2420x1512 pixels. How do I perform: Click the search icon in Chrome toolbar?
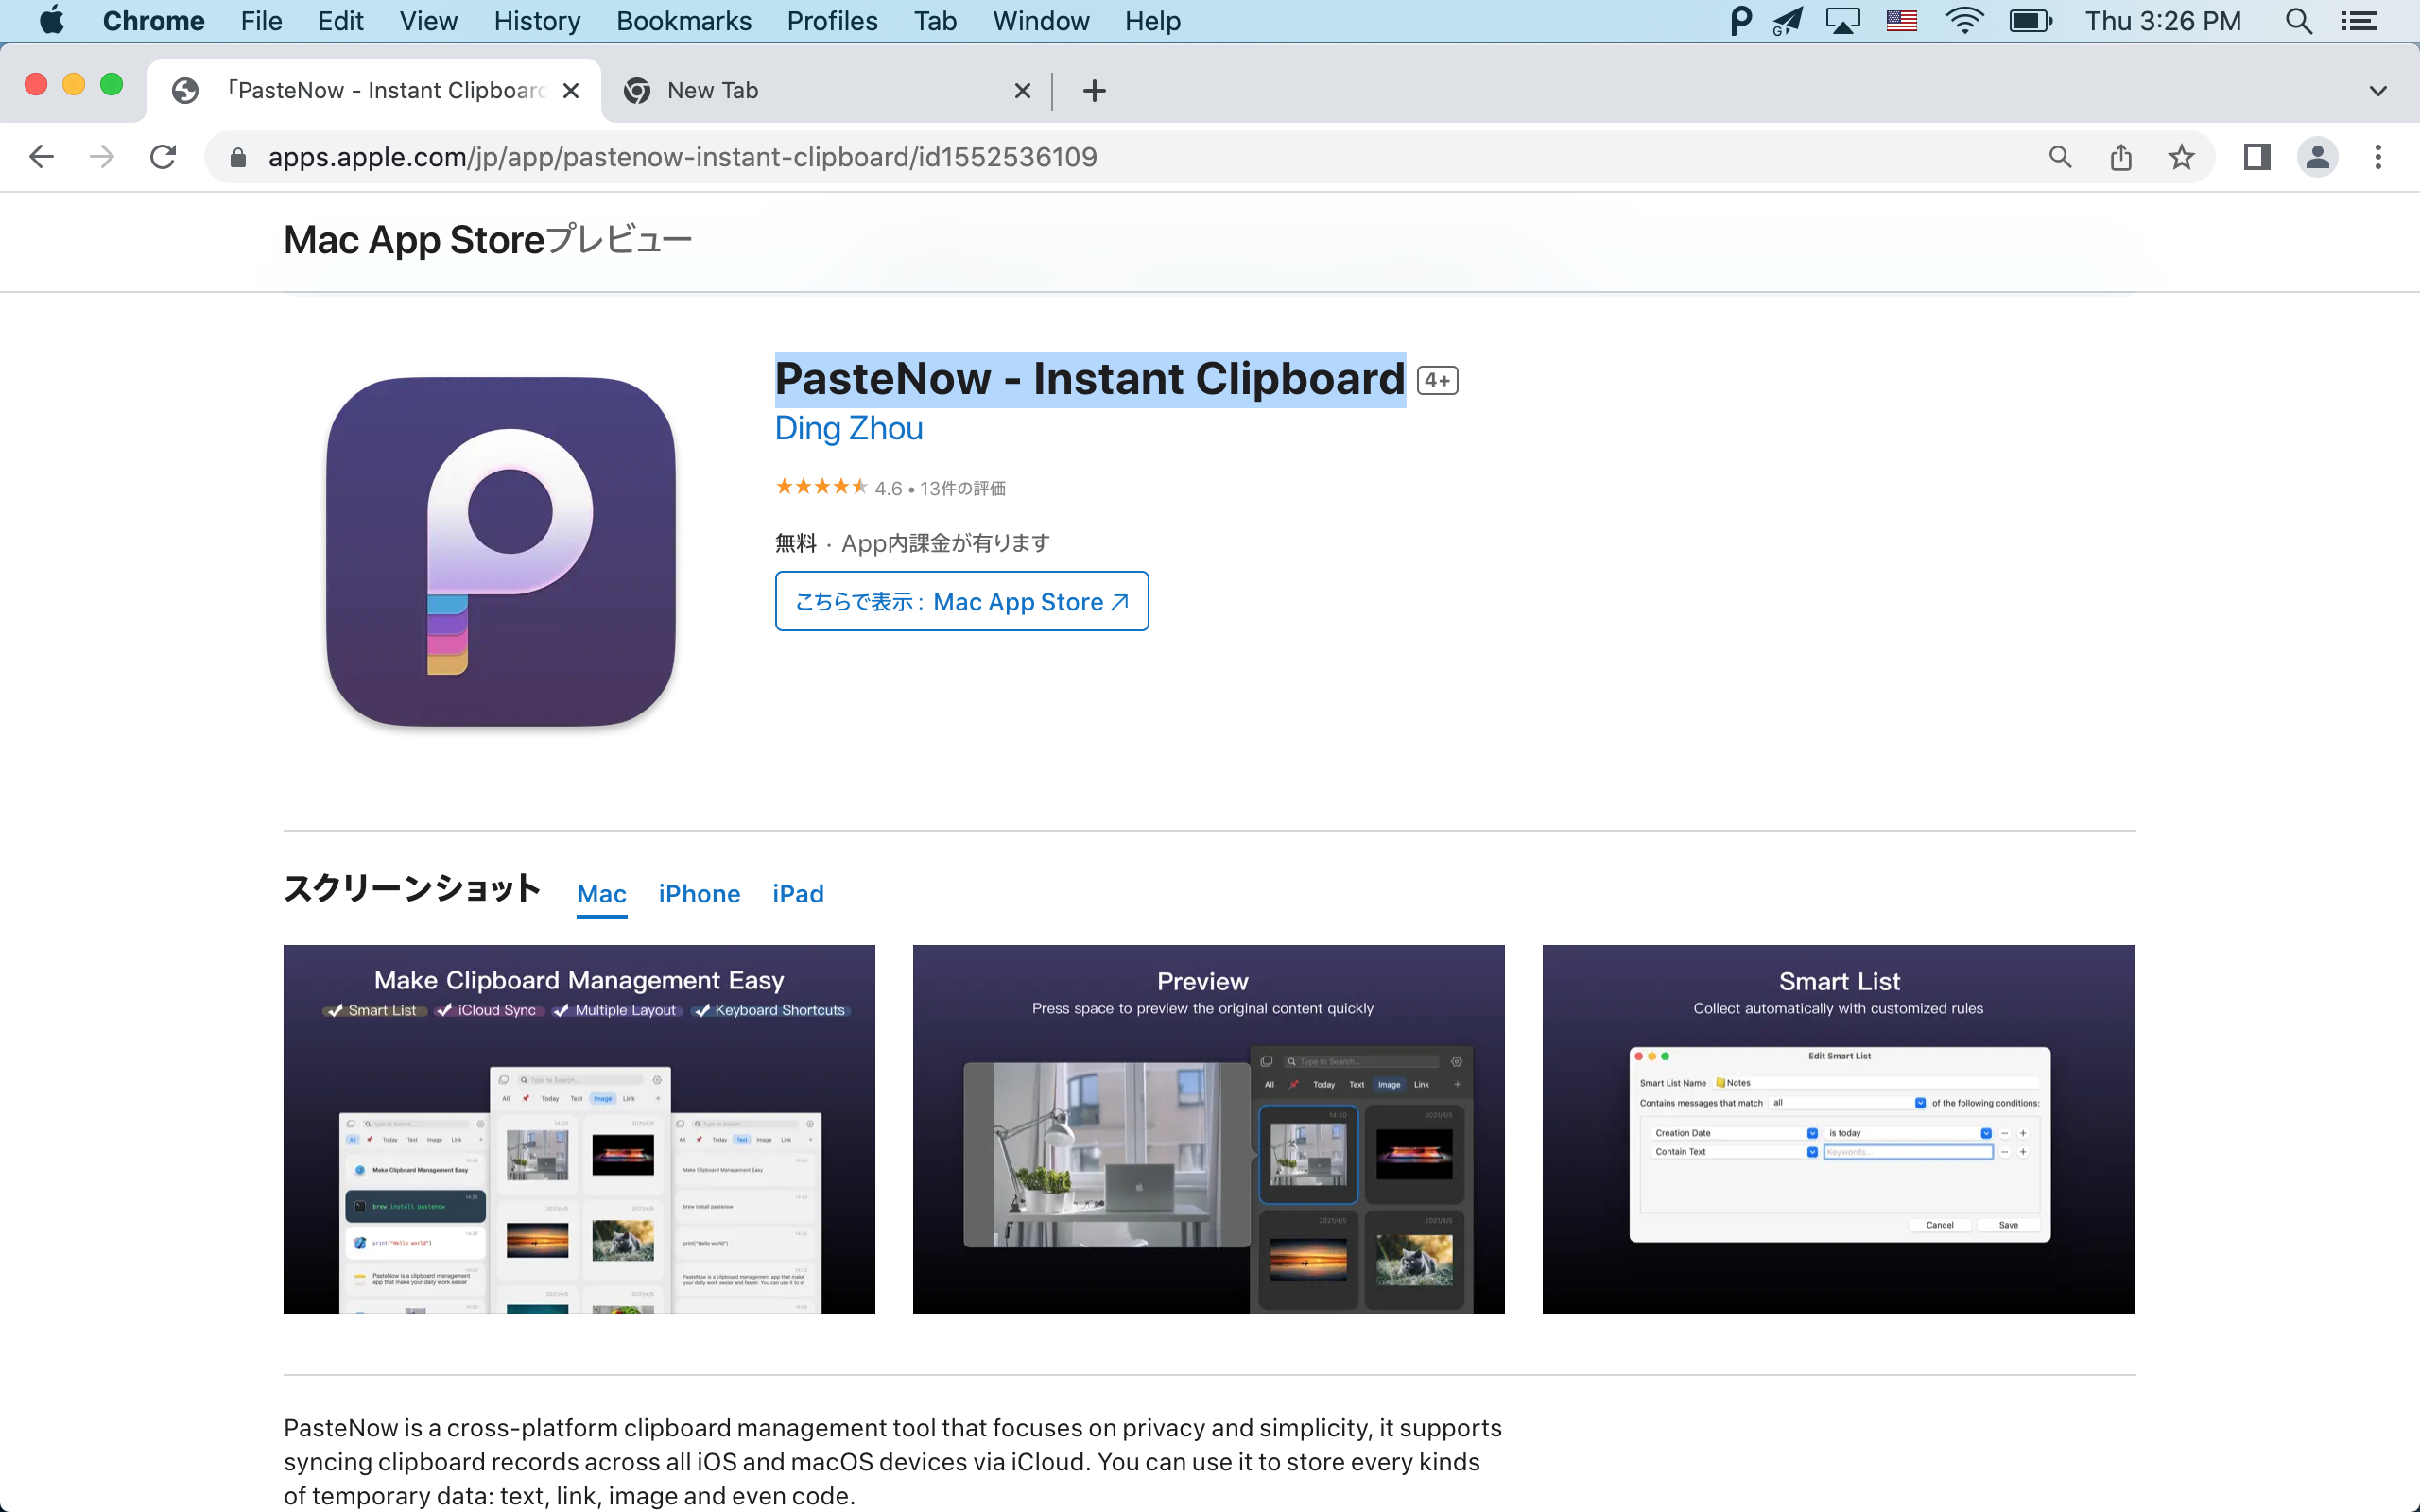tap(2061, 157)
